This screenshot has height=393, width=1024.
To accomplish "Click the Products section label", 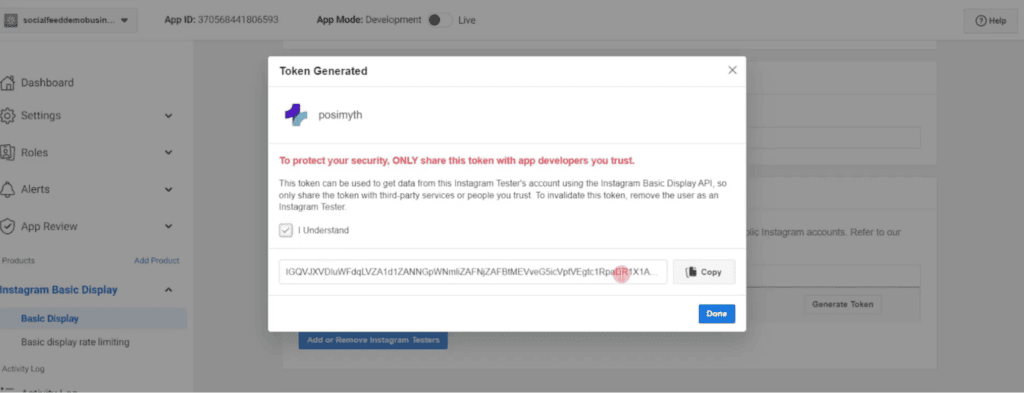I will pyautogui.click(x=18, y=260).
